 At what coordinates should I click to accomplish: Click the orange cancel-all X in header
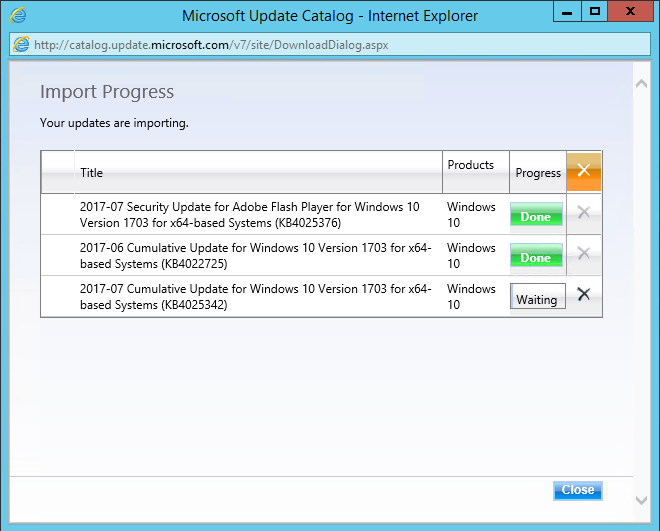584,171
